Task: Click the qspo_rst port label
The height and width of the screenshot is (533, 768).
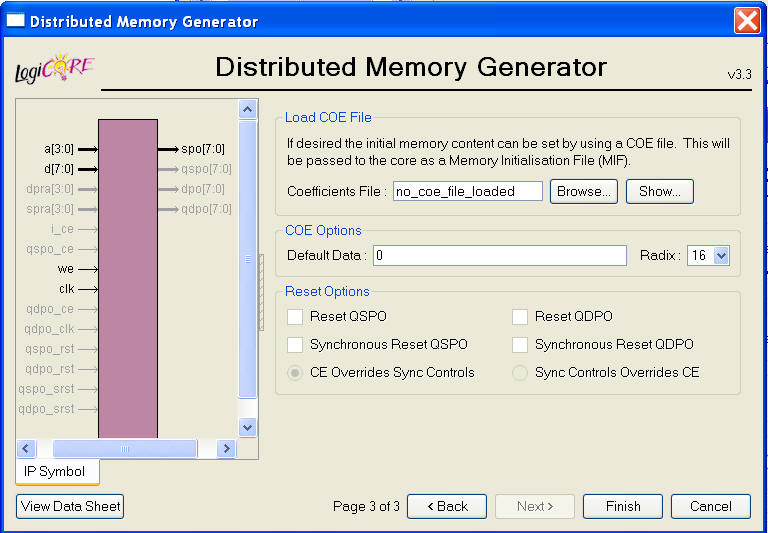Action: tap(50, 349)
